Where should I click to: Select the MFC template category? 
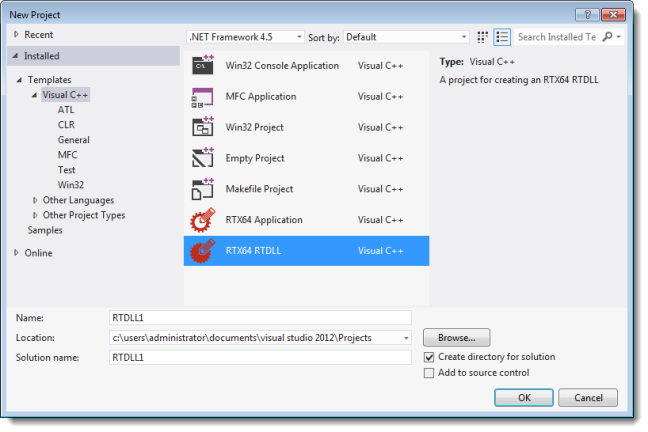click(x=67, y=155)
